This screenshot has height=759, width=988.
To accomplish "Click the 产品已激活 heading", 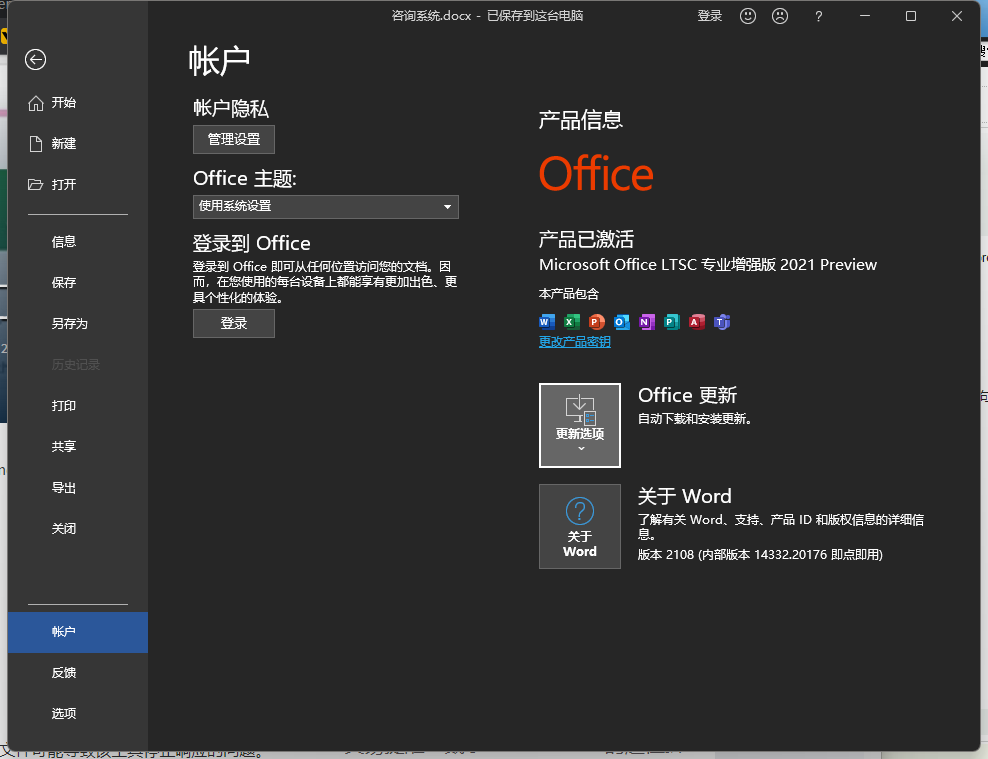I will (586, 239).
